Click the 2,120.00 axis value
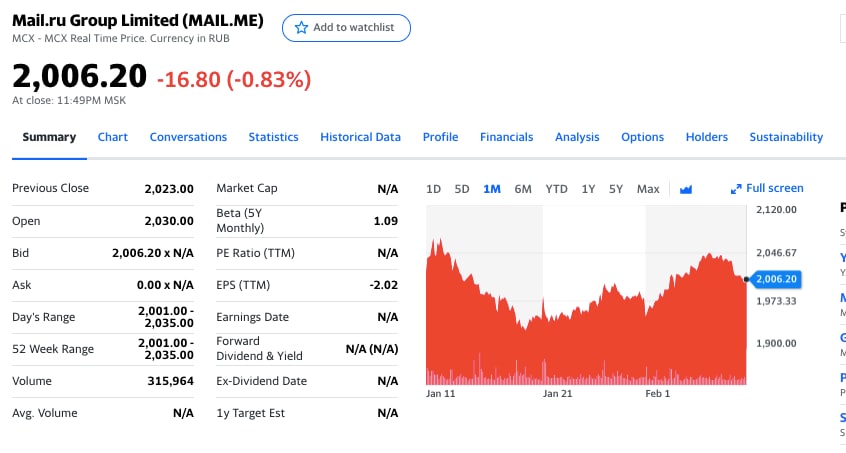This screenshot has width=846, height=453. (776, 210)
